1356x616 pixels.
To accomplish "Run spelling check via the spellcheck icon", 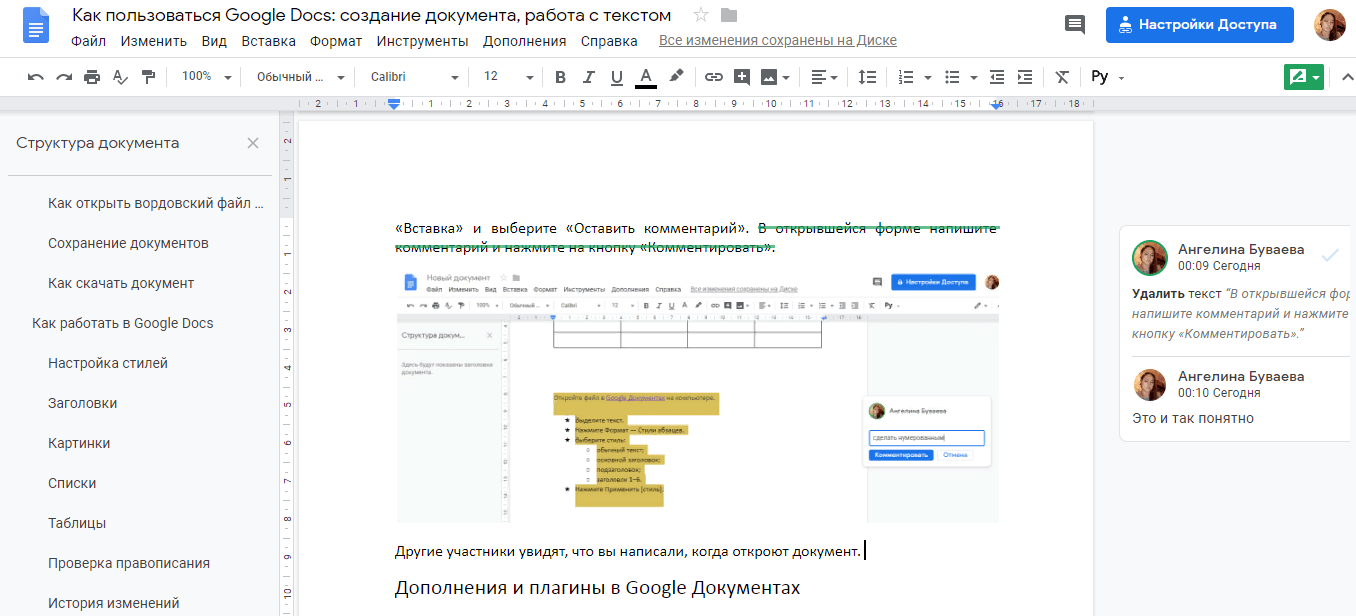I will click(x=120, y=76).
